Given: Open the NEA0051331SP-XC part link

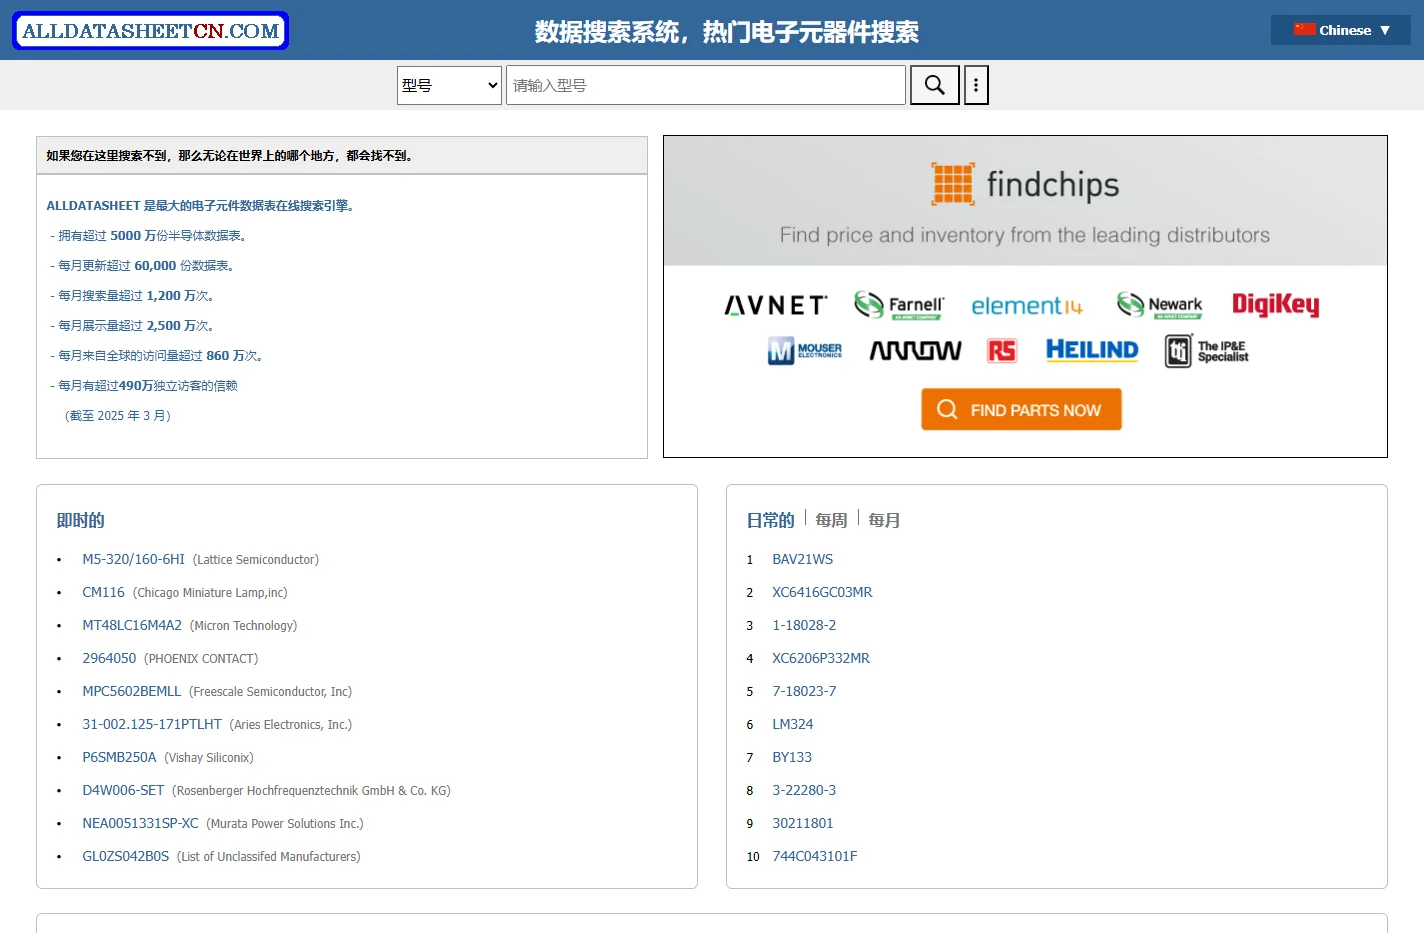Looking at the screenshot, I should coord(140,823).
